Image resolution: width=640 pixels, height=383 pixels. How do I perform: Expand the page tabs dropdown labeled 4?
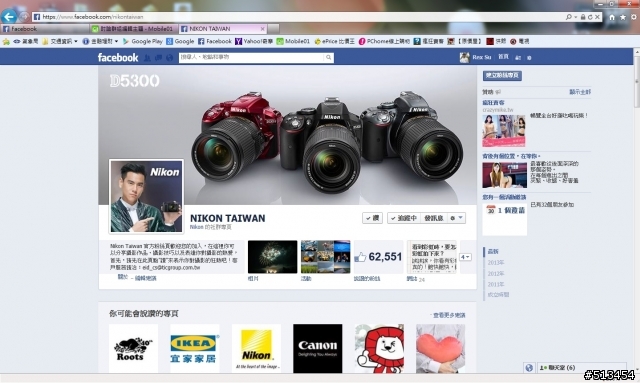coord(465,257)
